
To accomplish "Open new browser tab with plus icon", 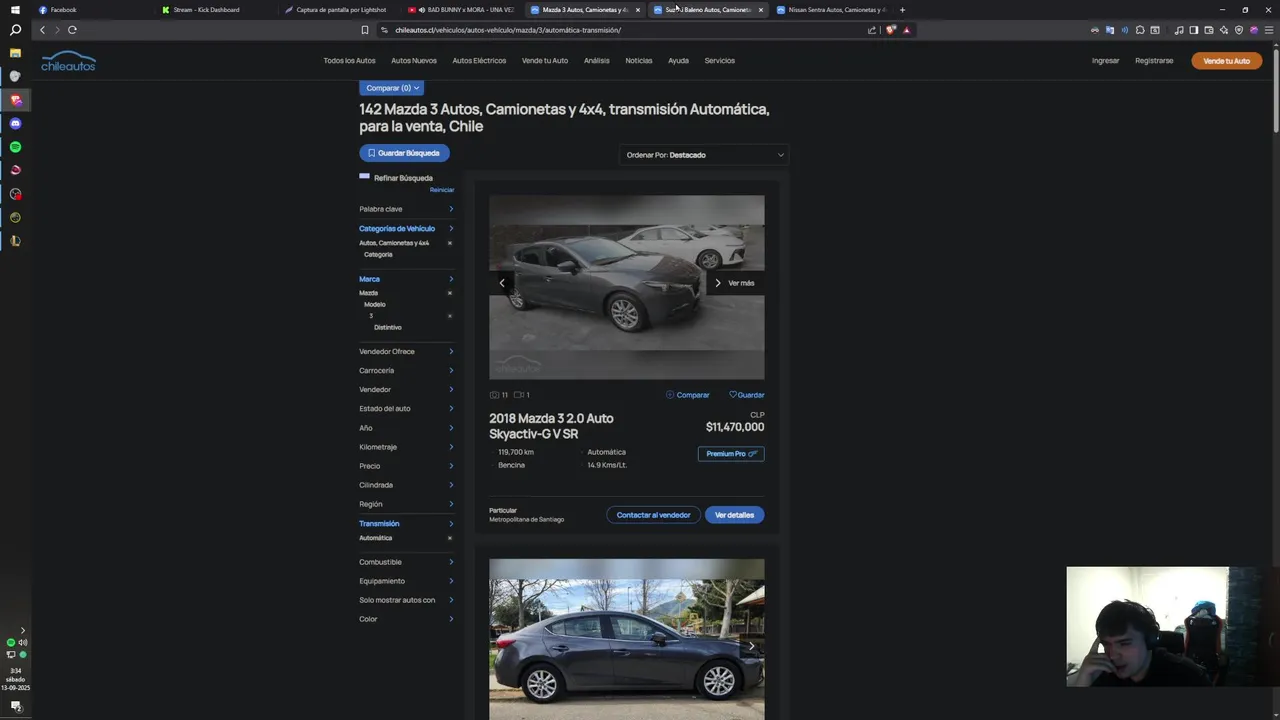I will click(x=902, y=10).
